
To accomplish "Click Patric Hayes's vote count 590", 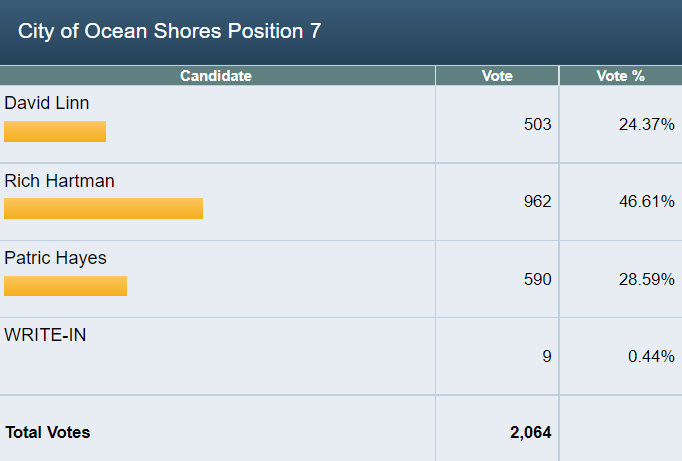I will click(x=537, y=279).
